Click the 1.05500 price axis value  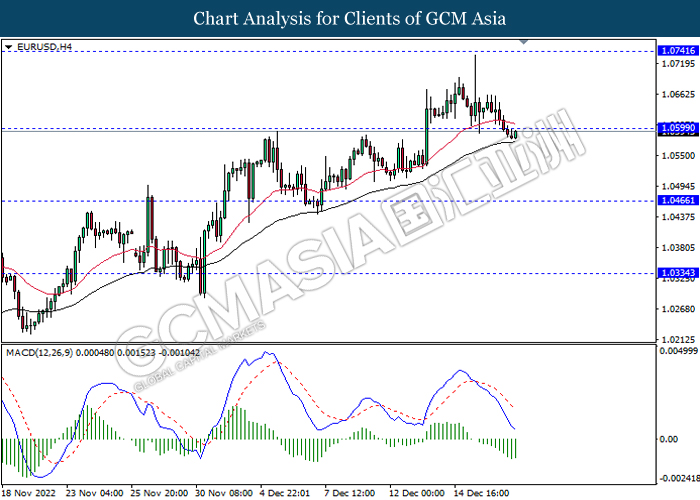[678, 155]
